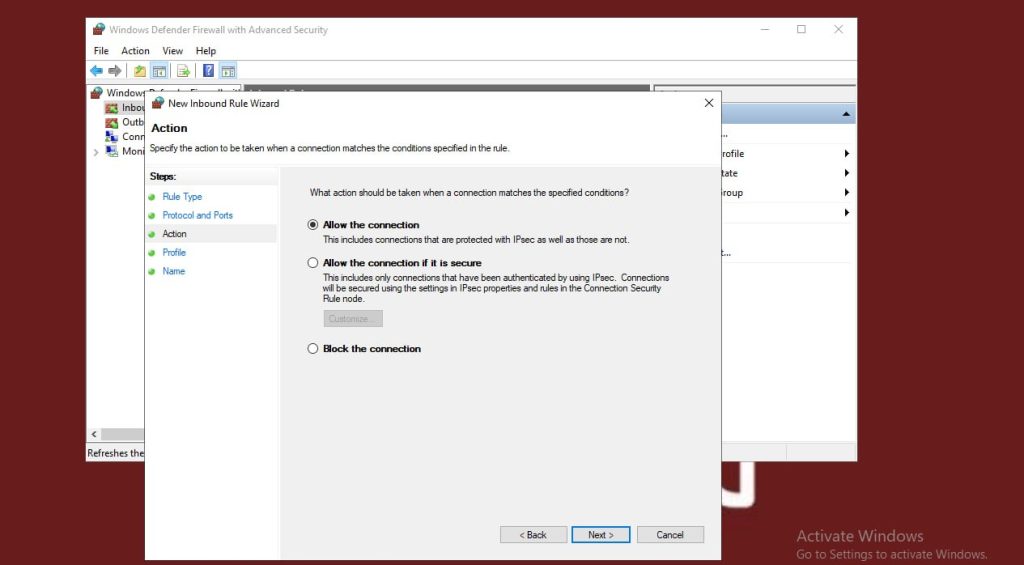Click the Next button in wizard
The width and height of the screenshot is (1024, 565).
click(x=600, y=535)
